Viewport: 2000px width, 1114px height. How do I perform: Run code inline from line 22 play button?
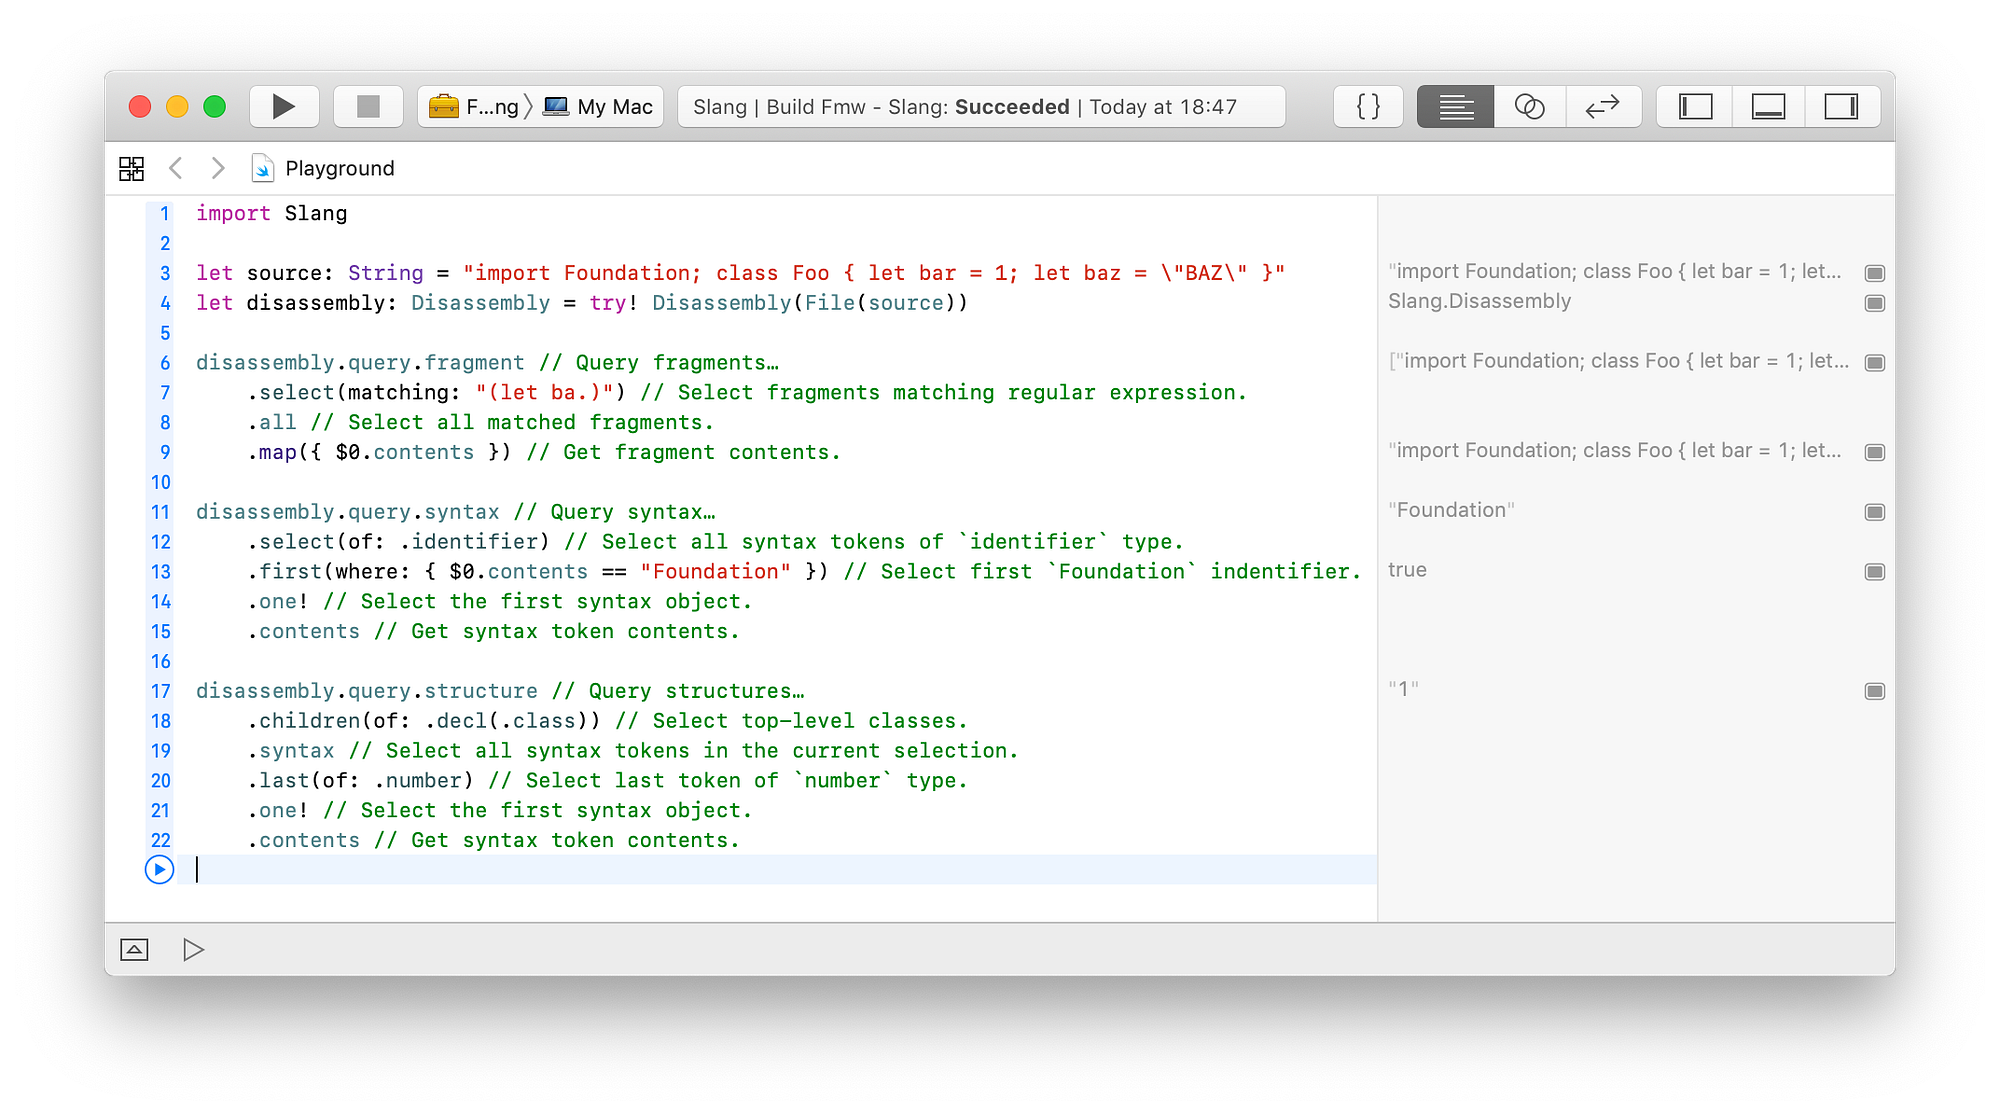coord(159,871)
